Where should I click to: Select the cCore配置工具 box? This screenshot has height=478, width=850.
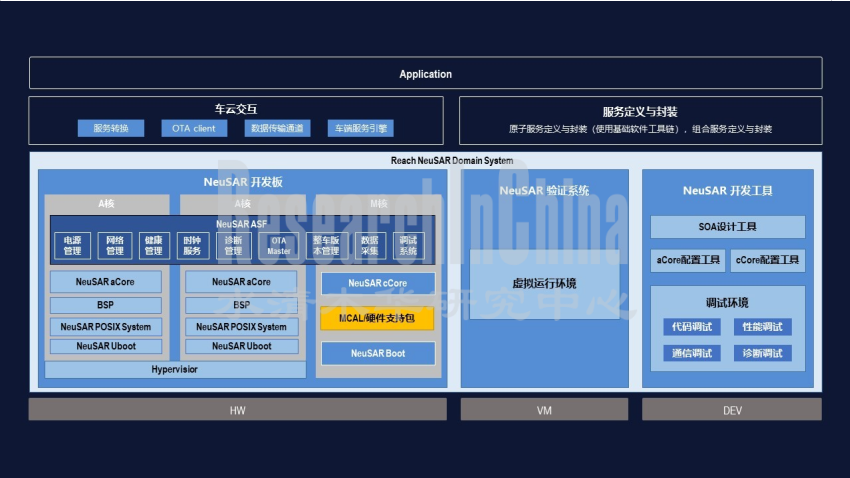tap(767, 260)
